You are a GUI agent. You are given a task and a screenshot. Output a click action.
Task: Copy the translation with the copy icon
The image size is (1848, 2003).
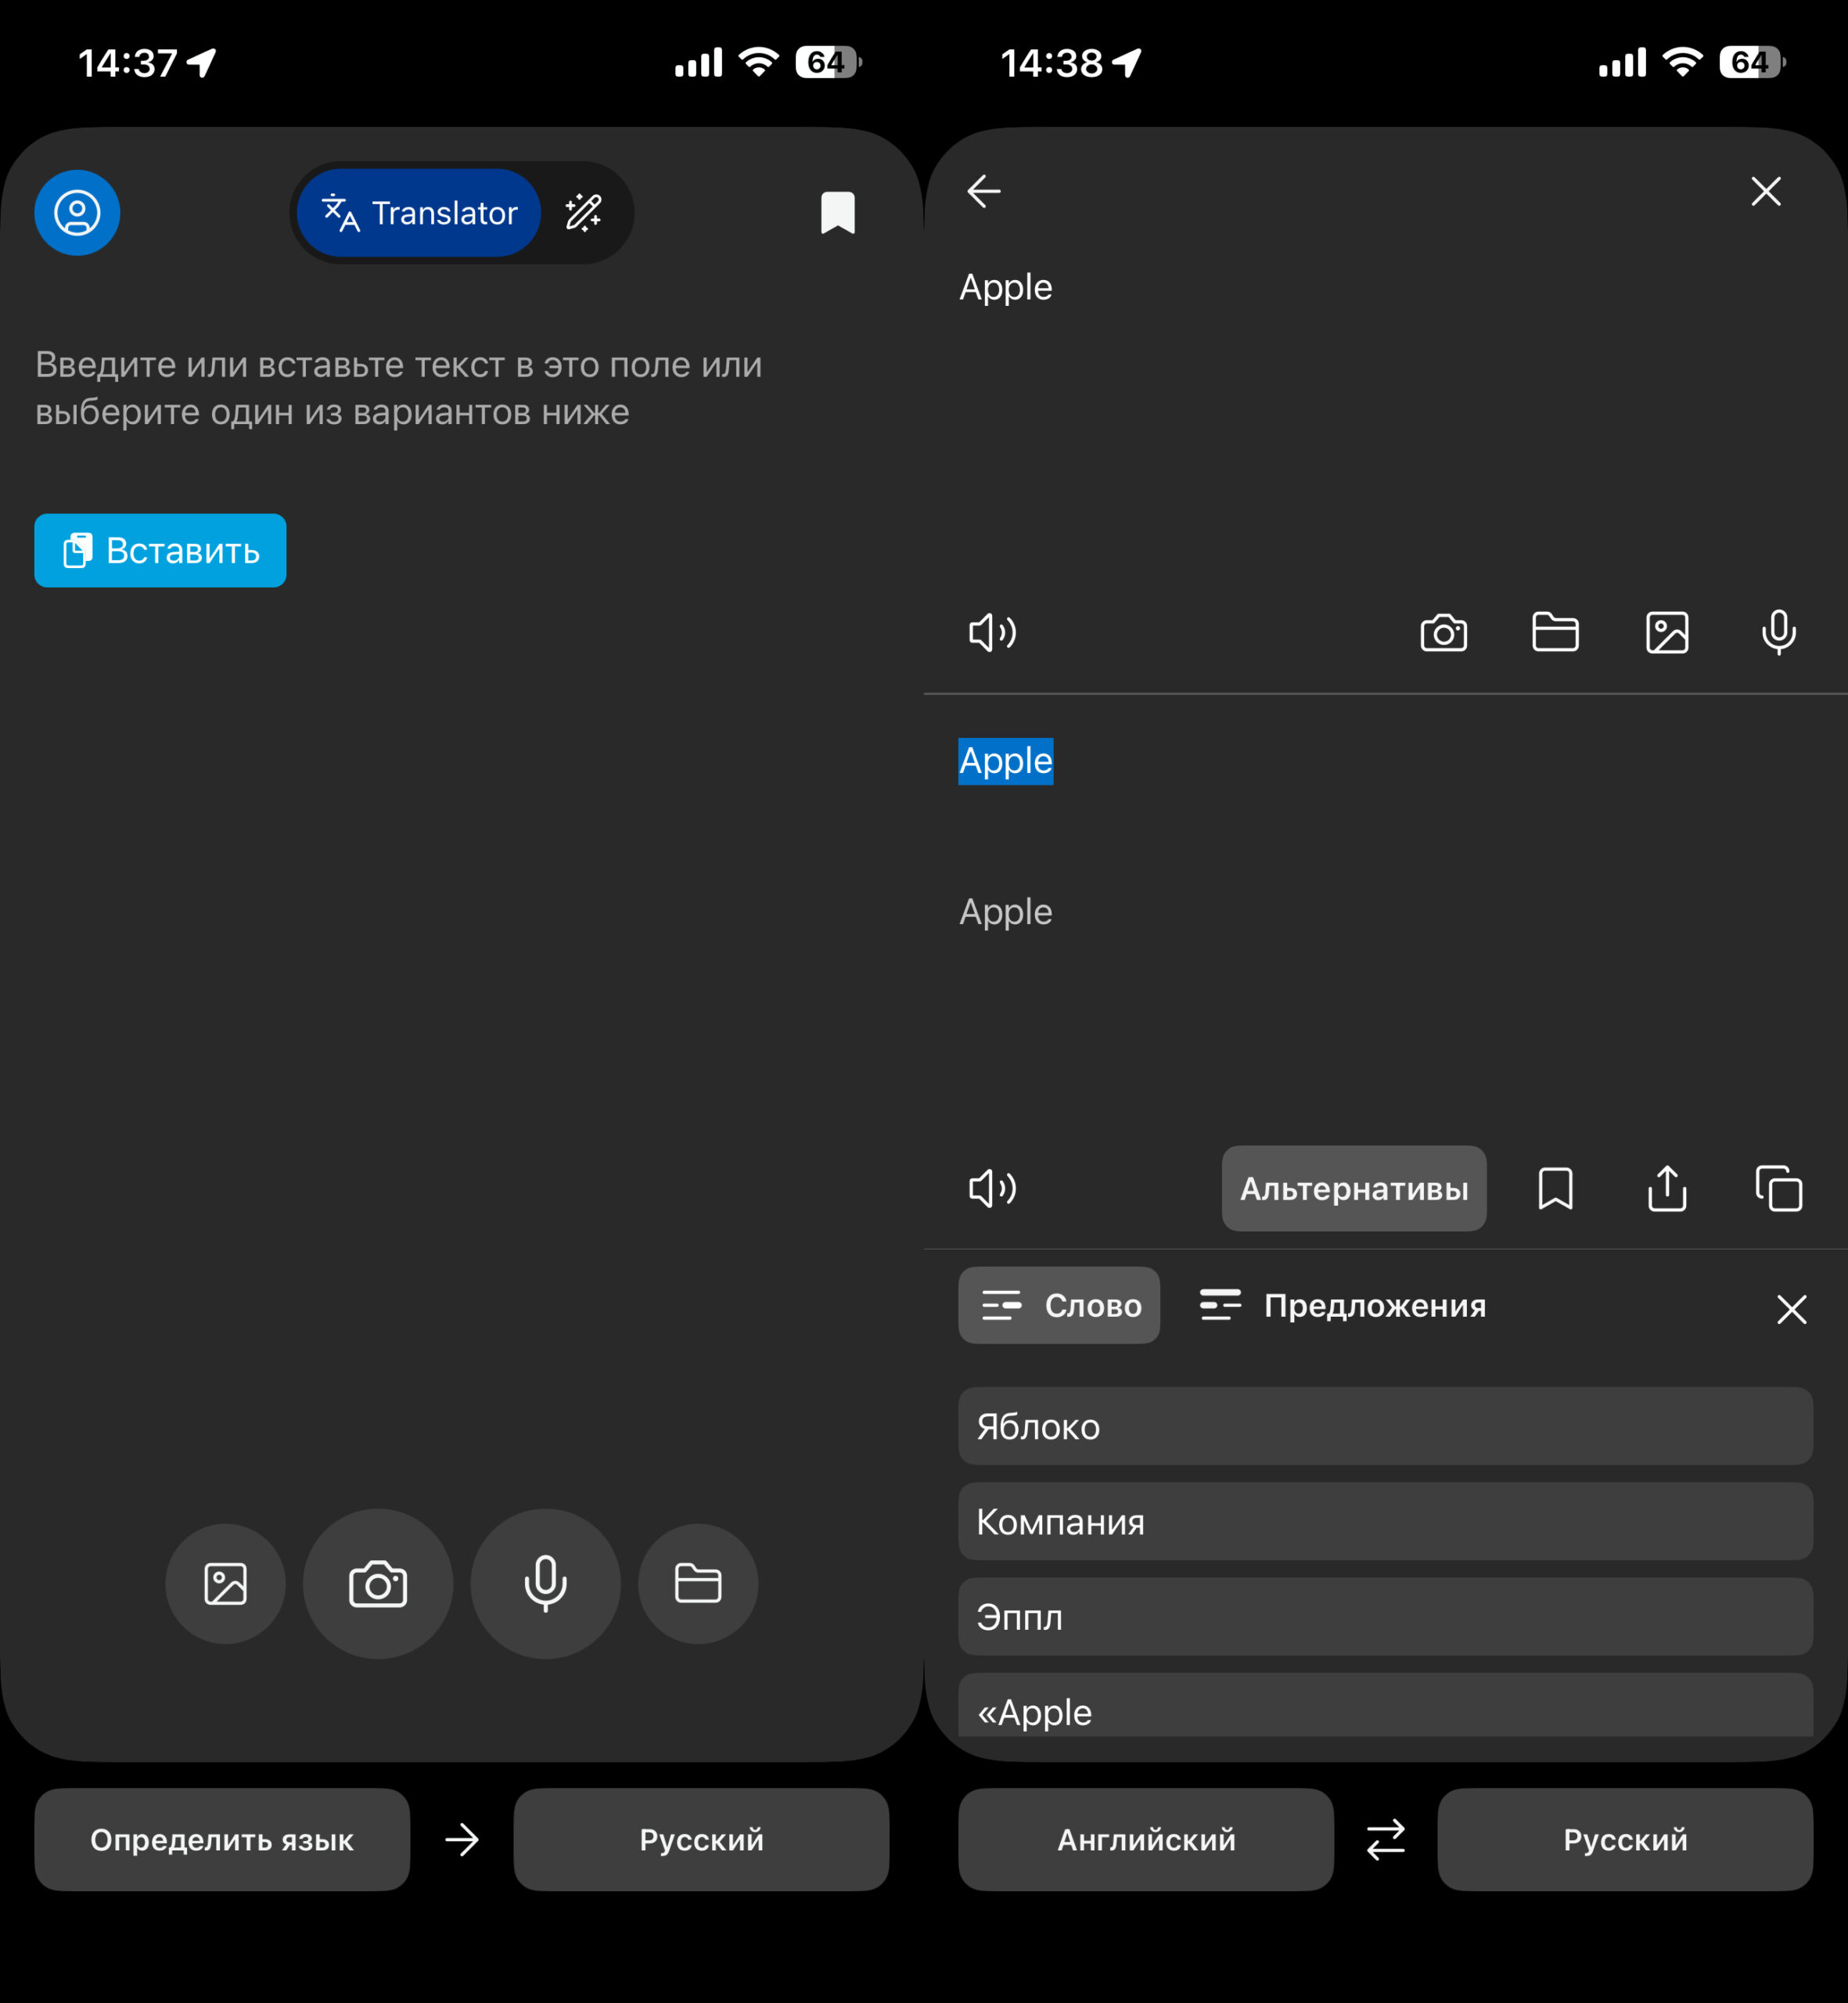(1778, 1188)
